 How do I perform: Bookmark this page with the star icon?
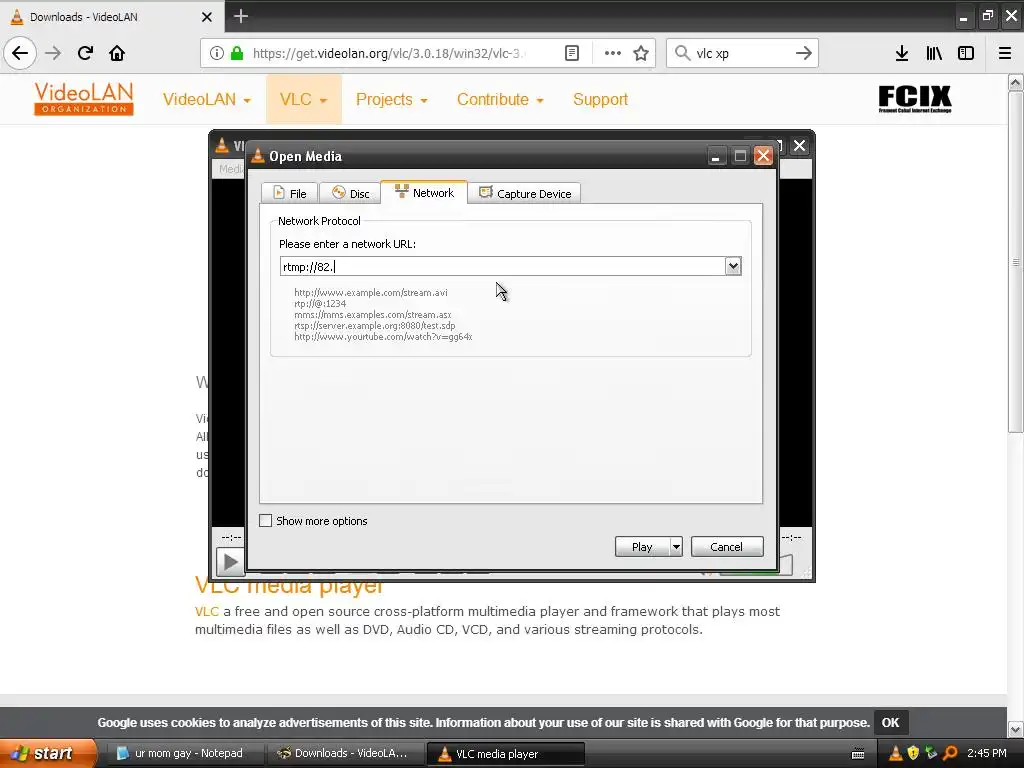coord(641,53)
